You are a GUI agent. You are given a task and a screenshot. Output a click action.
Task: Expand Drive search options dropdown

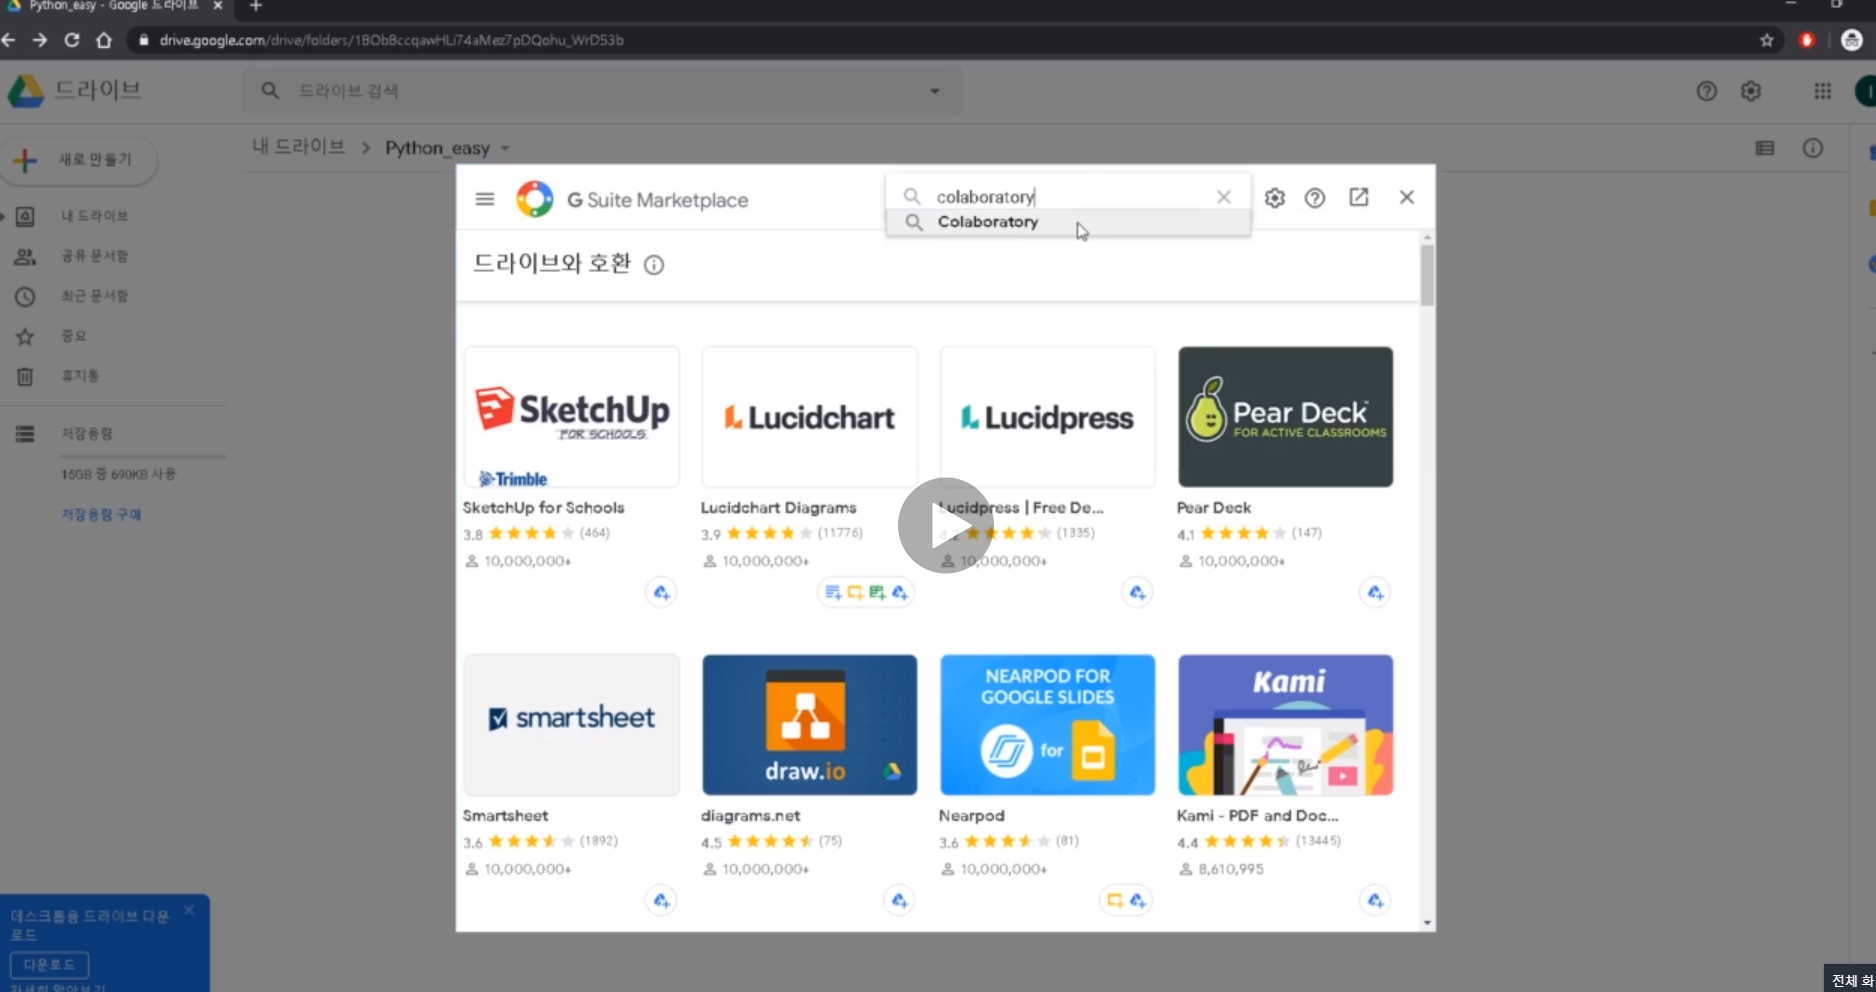coord(935,91)
